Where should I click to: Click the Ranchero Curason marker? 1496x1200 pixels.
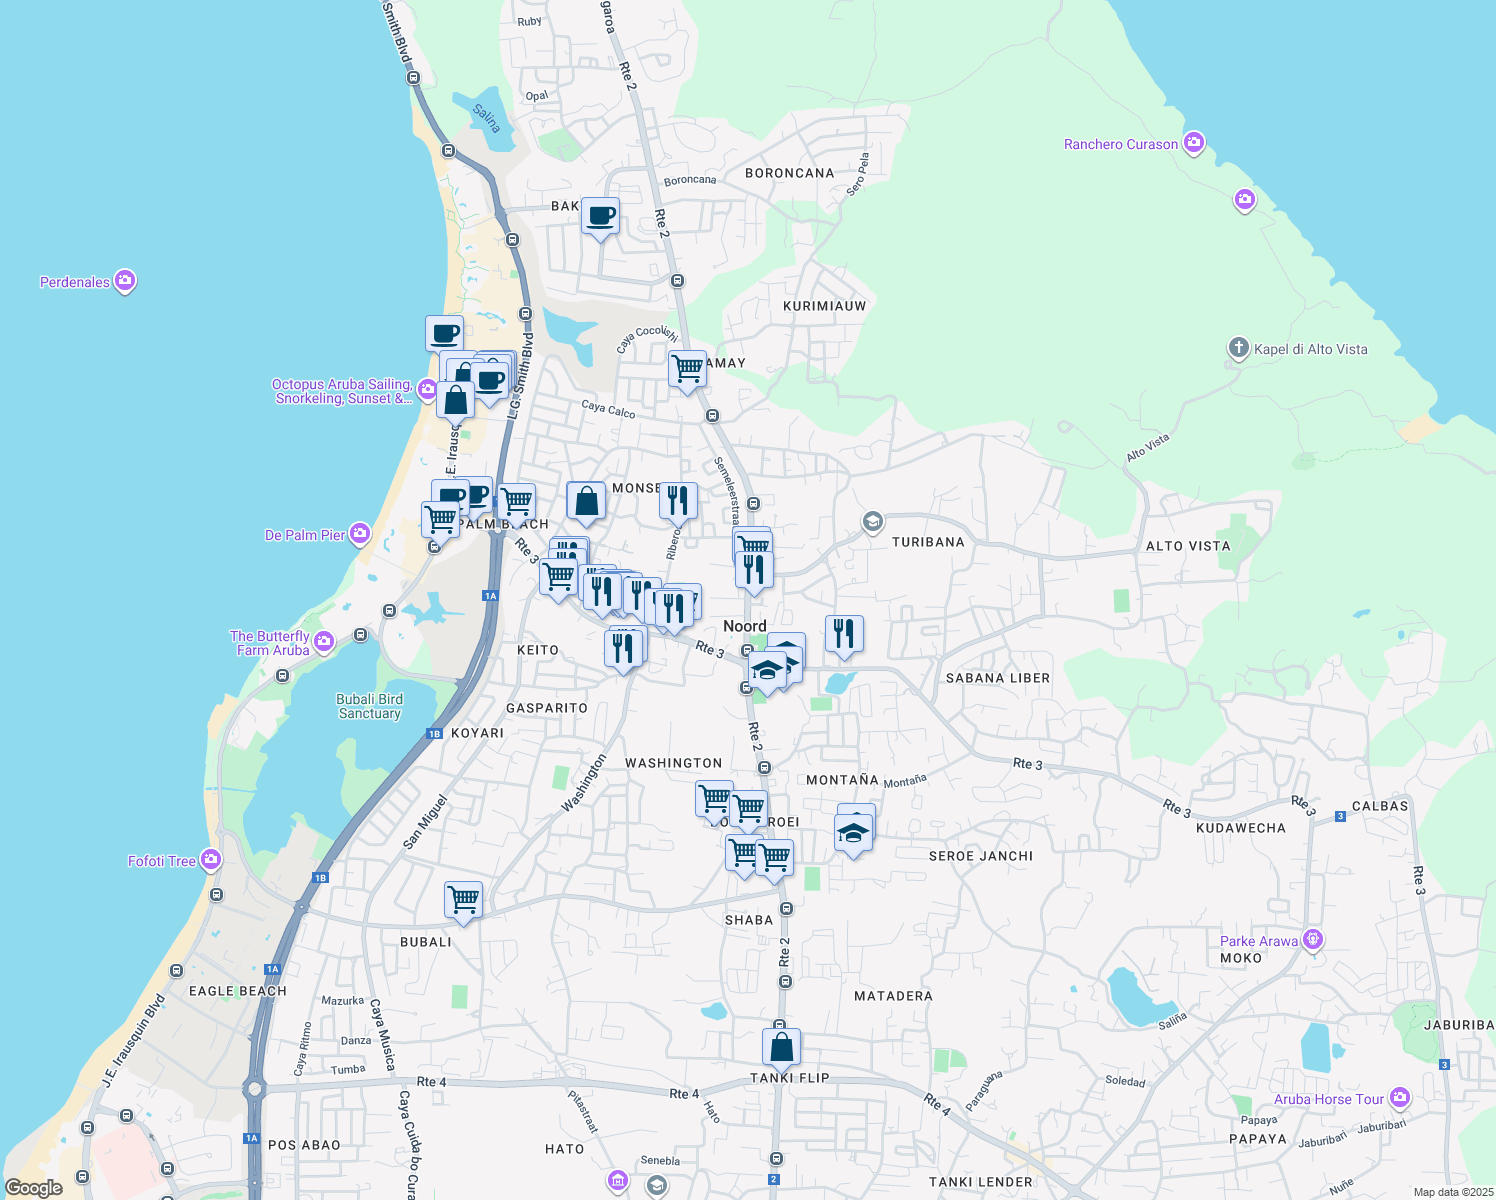coord(1194,143)
